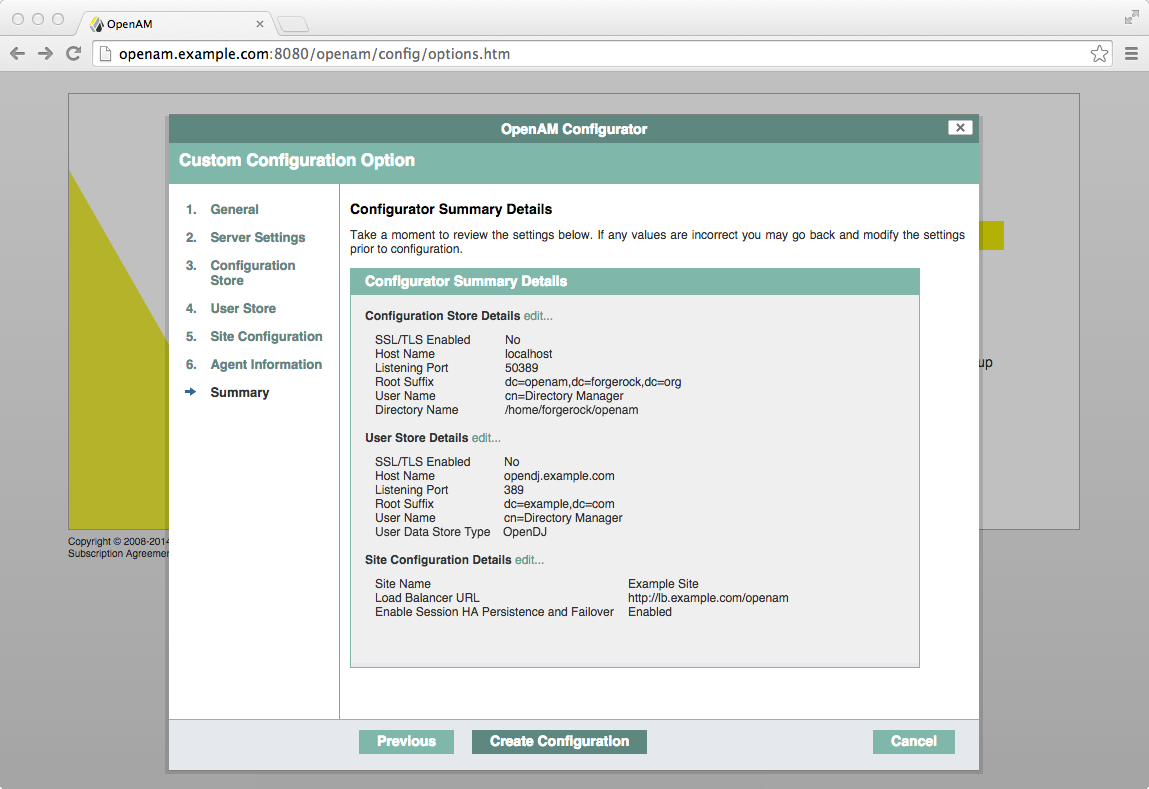Click the macOS red close window button
Viewport: 1149px width, 789px height.
[x=18, y=19]
